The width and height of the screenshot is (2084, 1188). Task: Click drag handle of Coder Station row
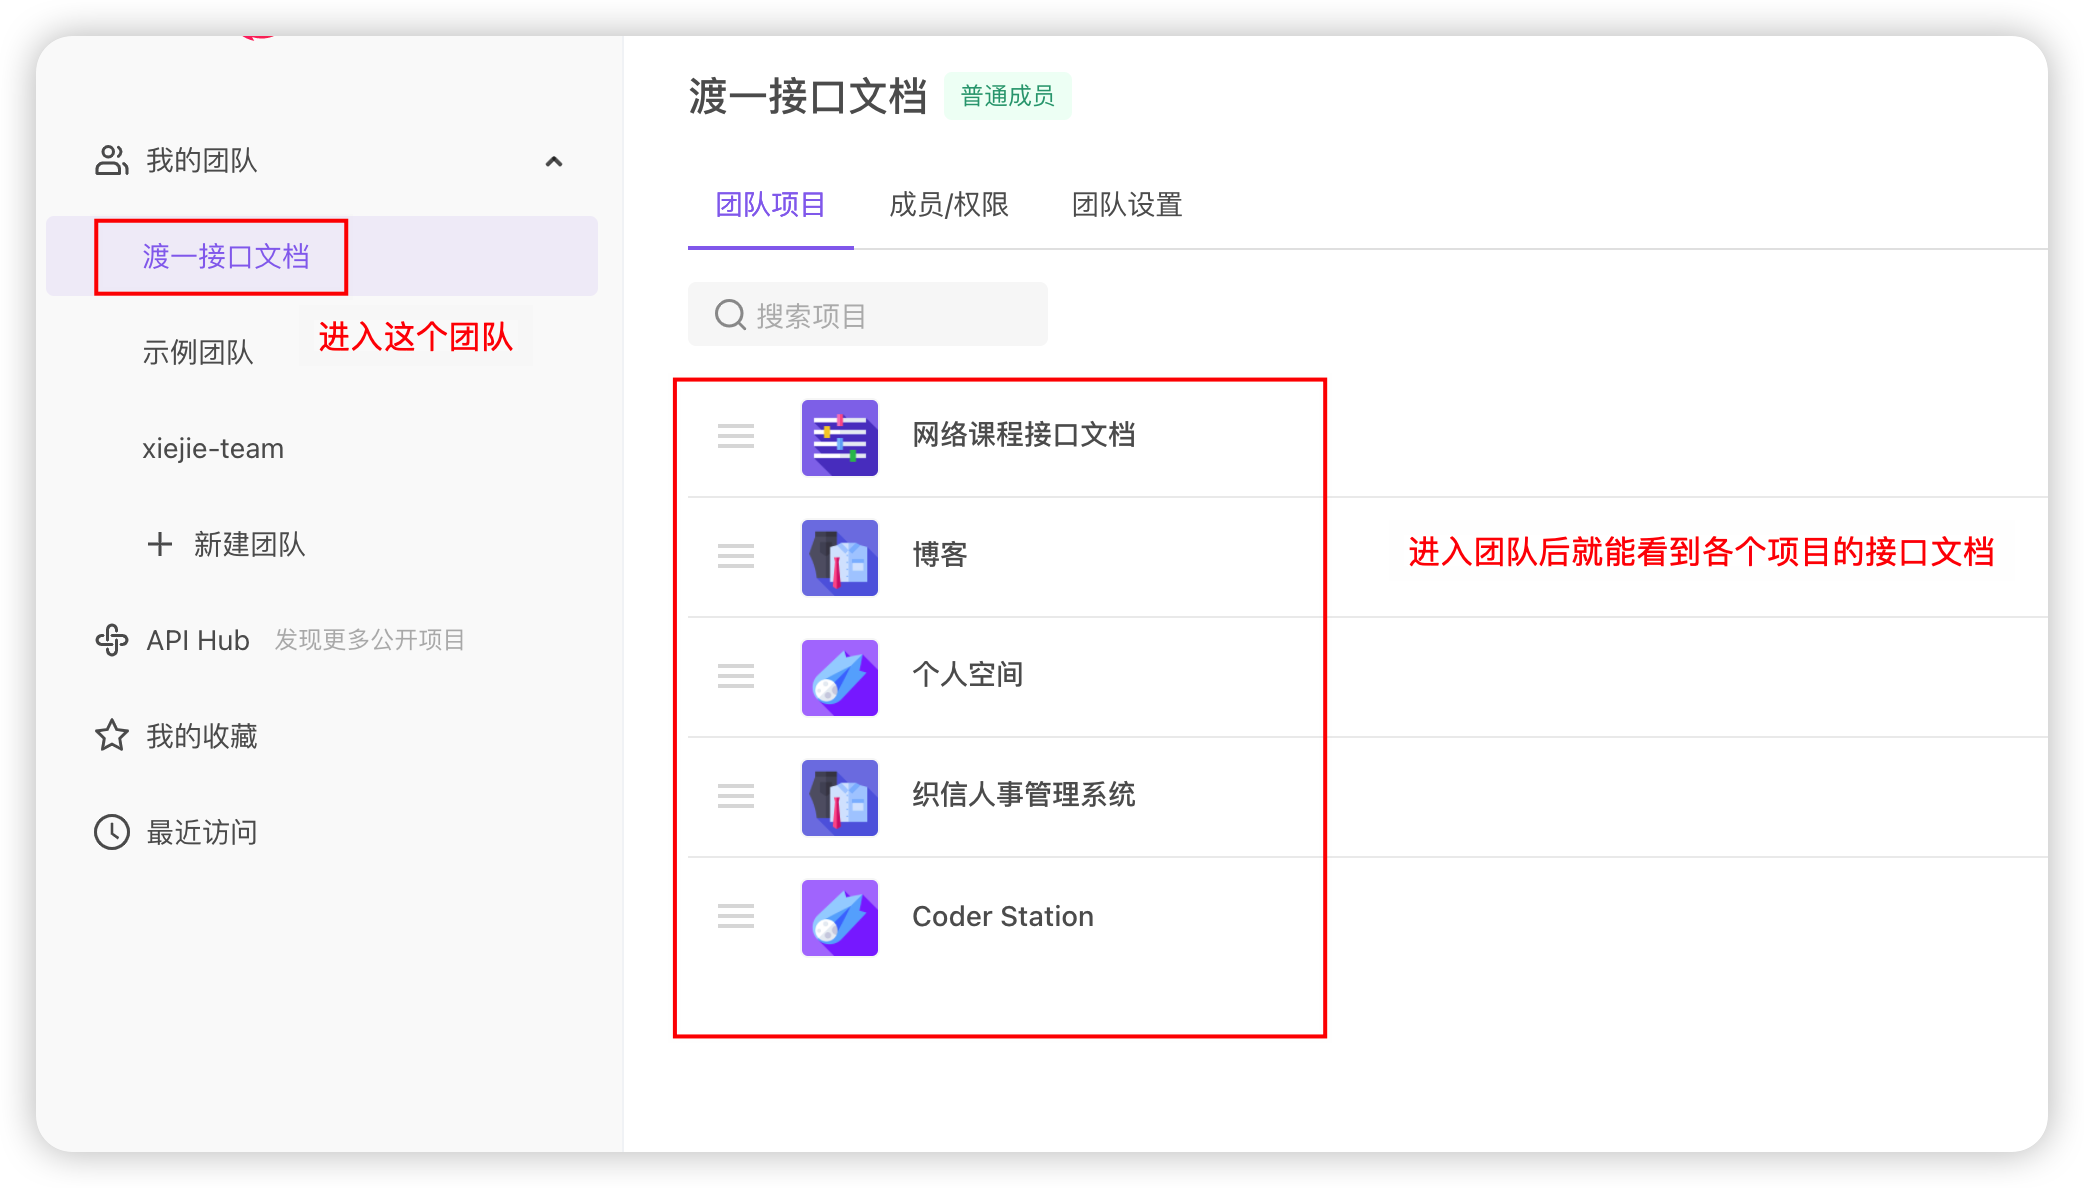coord(736,916)
